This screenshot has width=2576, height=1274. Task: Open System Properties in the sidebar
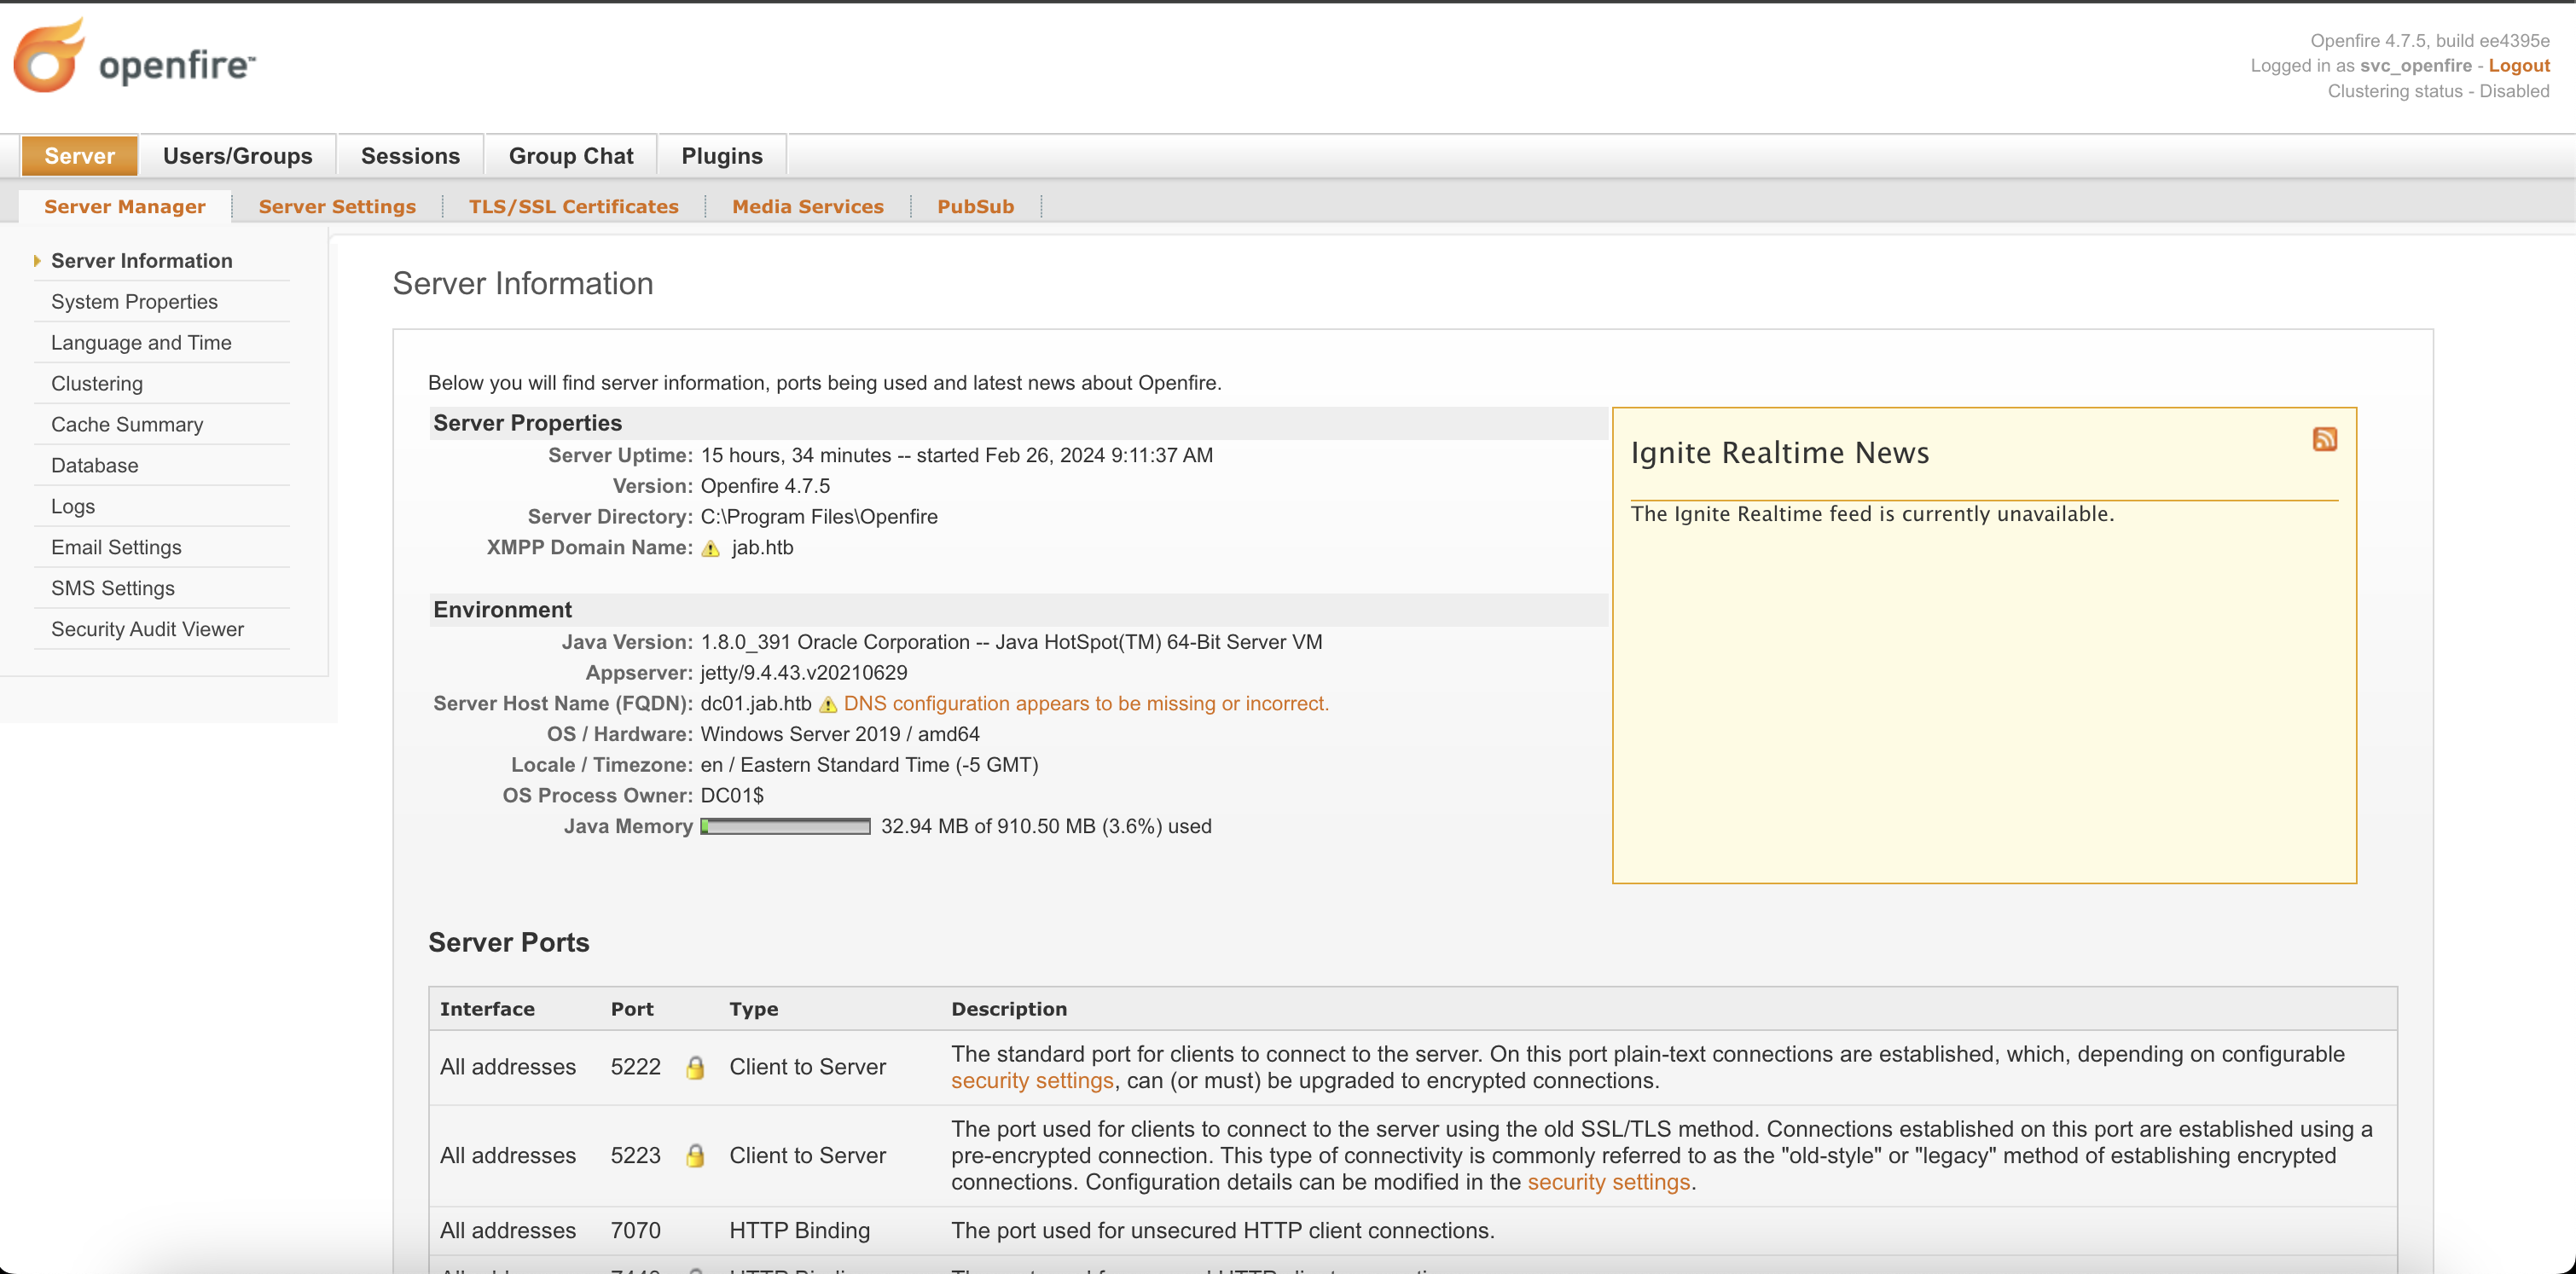(x=134, y=302)
